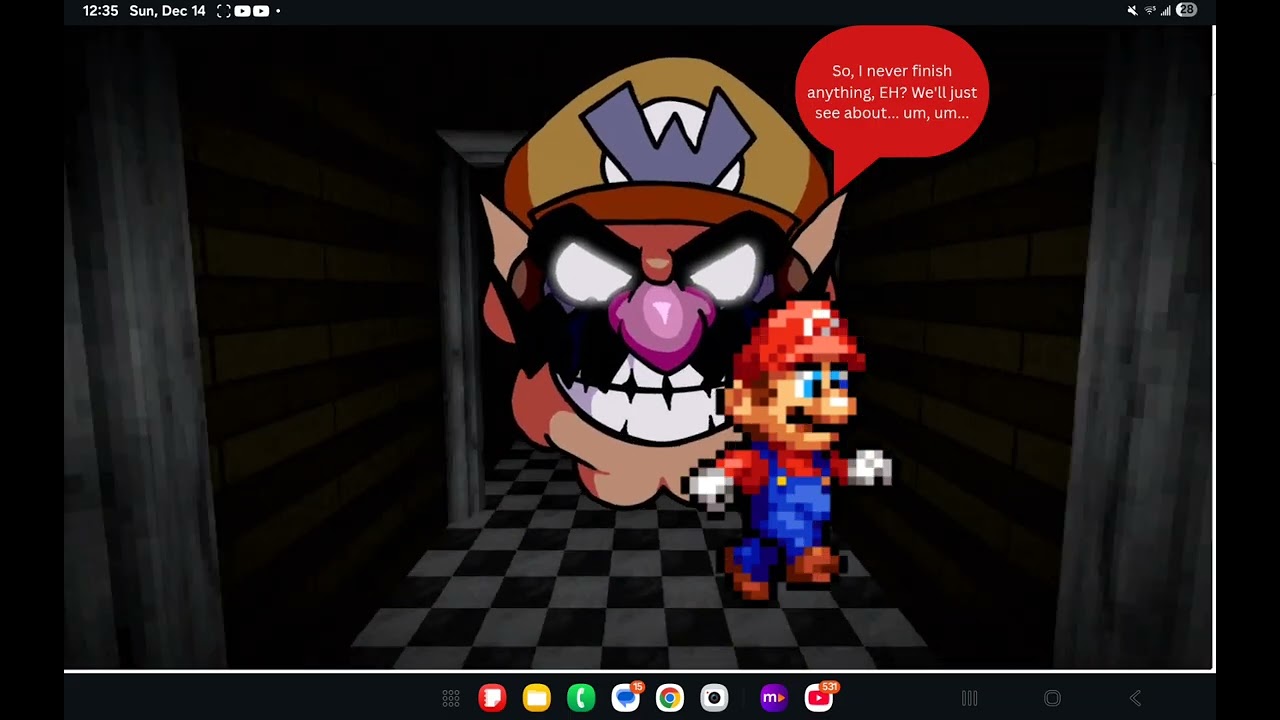This screenshot has height=720, width=1280.
Task: Tap first YouTube notification icon in status bar
Action: pyautogui.click(x=242, y=11)
